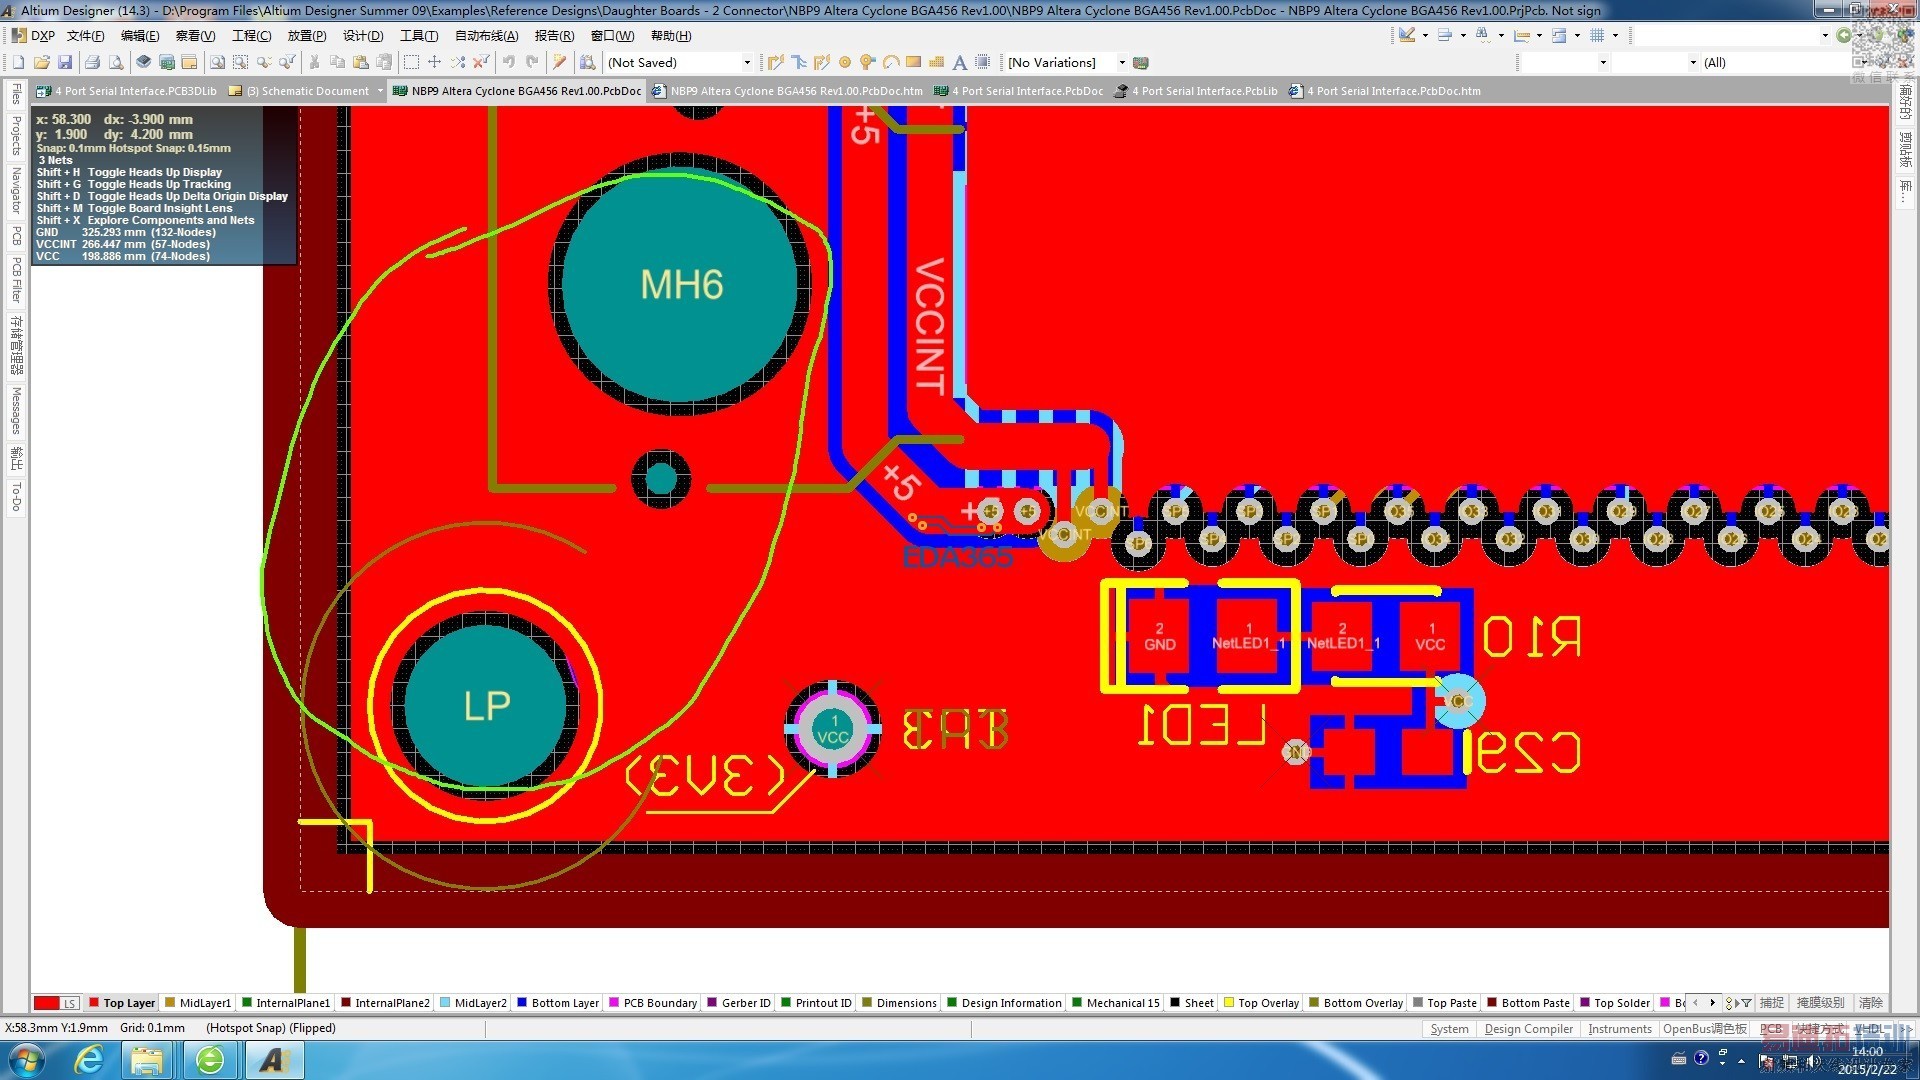Click the Save document icon

click(x=65, y=62)
